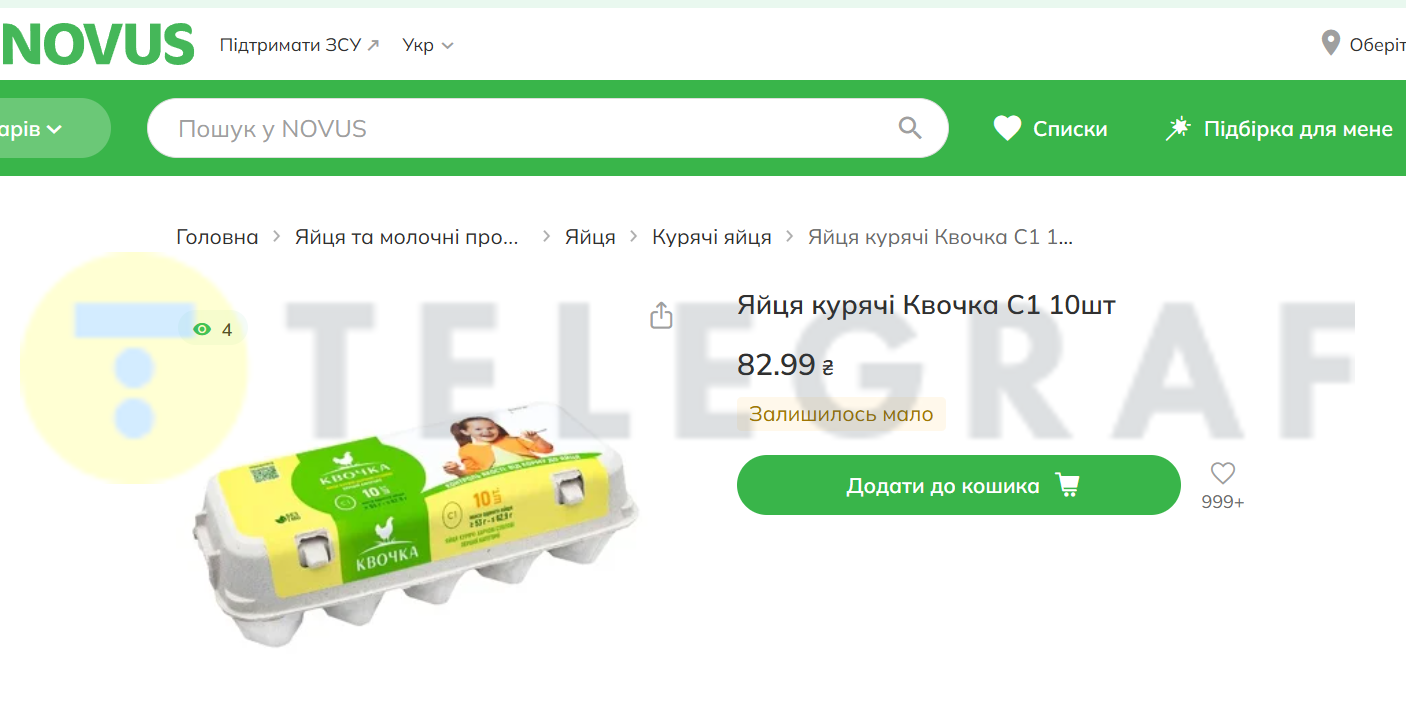Go to Головна breadcrumb
The height and width of the screenshot is (717, 1406).
[217, 237]
